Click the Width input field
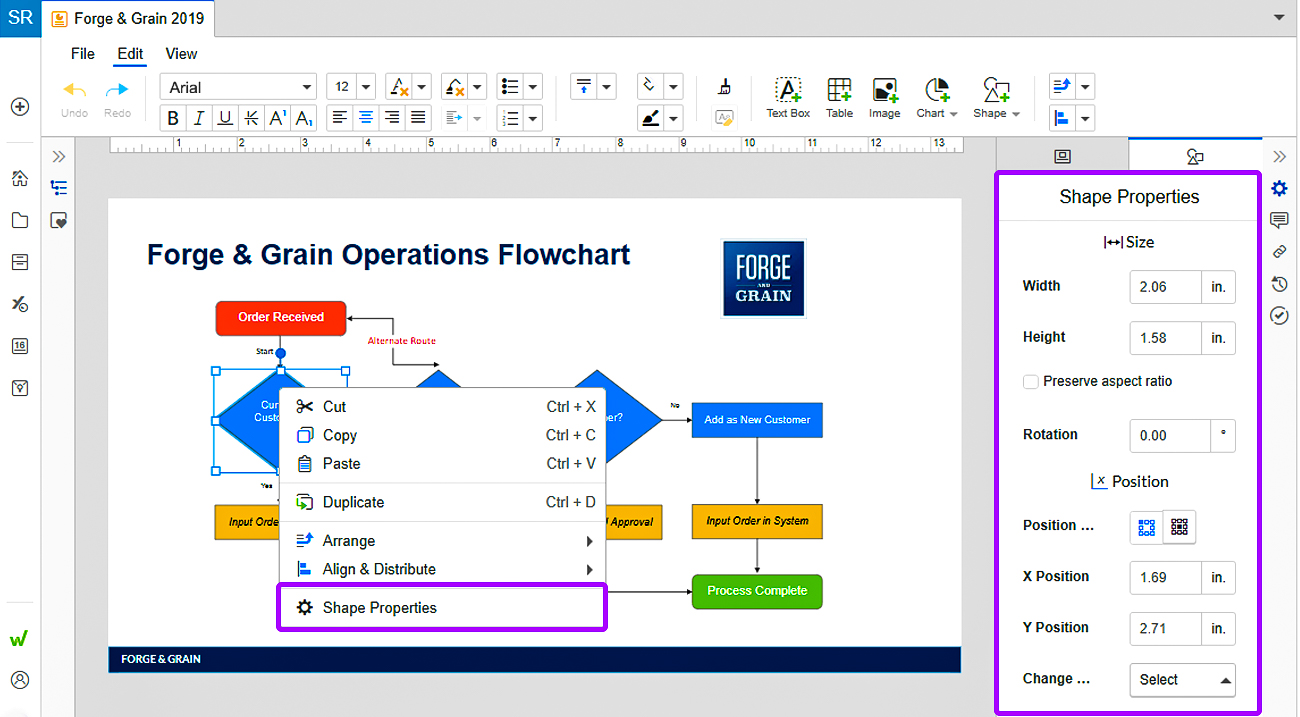This screenshot has width=1300, height=717. click(x=1165, y=287)
